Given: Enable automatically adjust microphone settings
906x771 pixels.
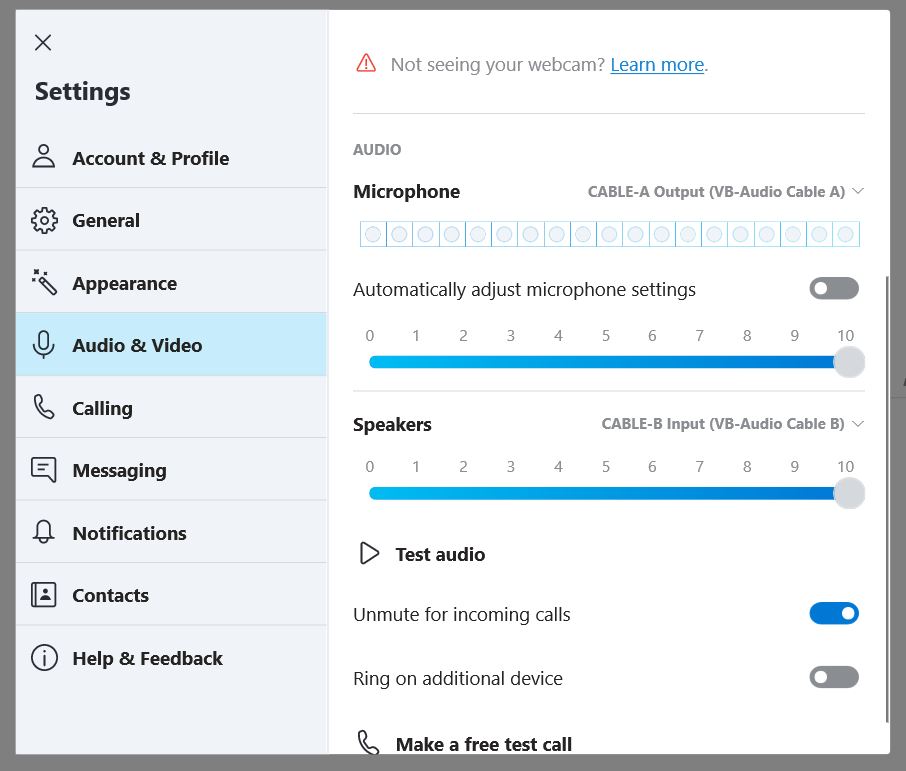Looking at the screenshot, I should [833, 288].
